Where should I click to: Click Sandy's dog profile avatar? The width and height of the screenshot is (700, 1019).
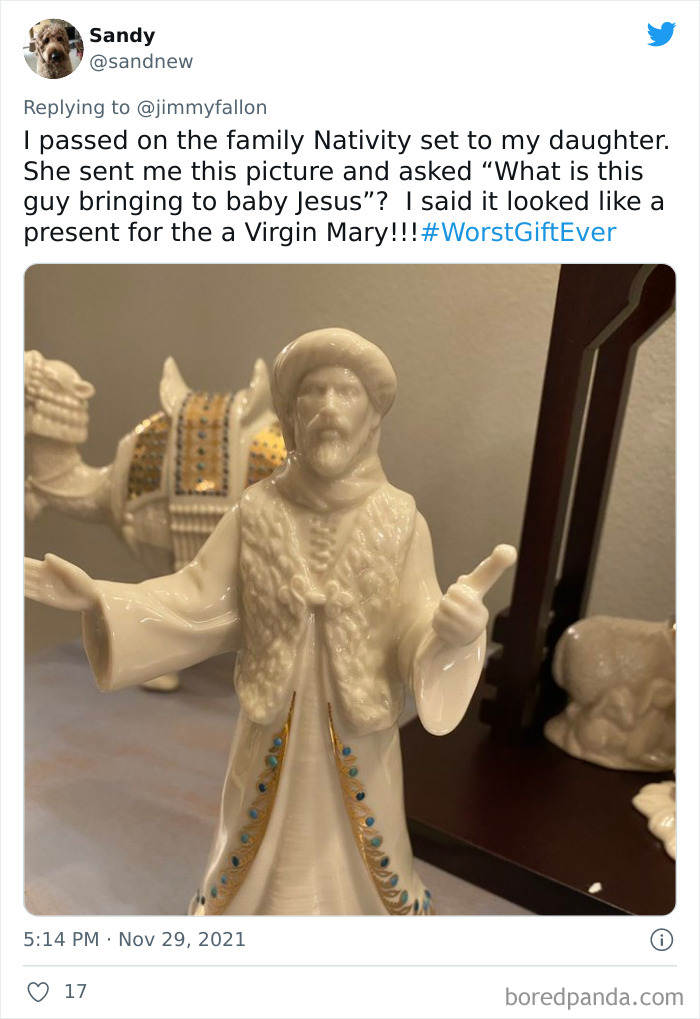point(53,48)
